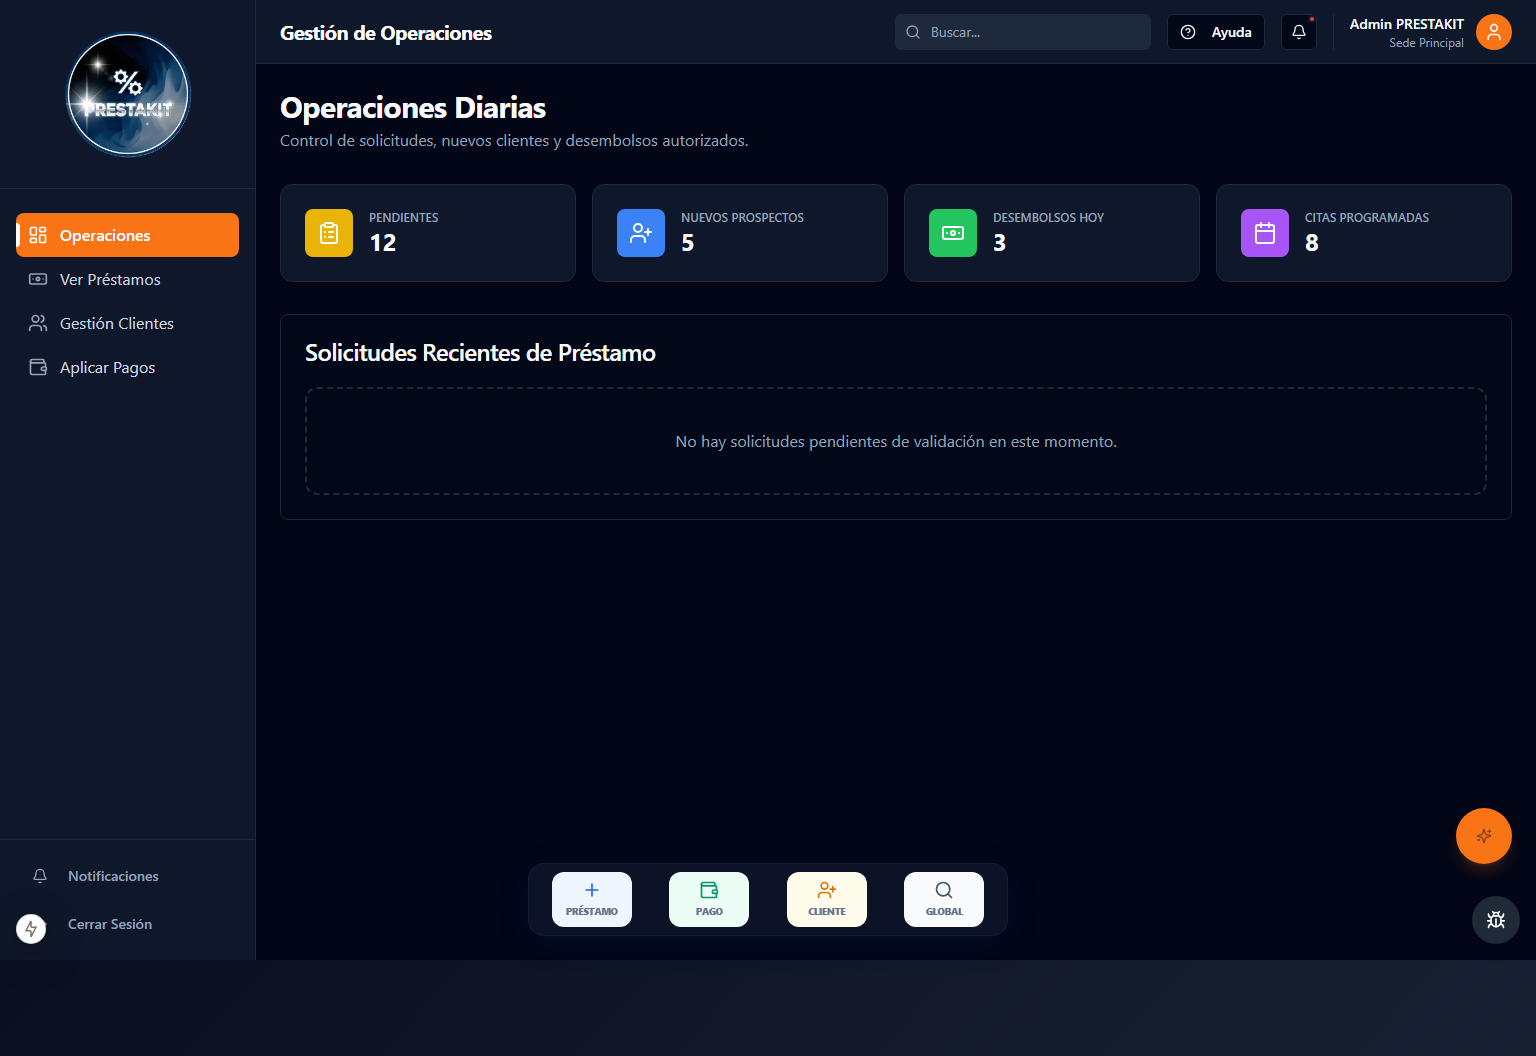Screen dimensions: 1536x1056
Task: Click the Operaciones grid icon
Action: [38, 235]
